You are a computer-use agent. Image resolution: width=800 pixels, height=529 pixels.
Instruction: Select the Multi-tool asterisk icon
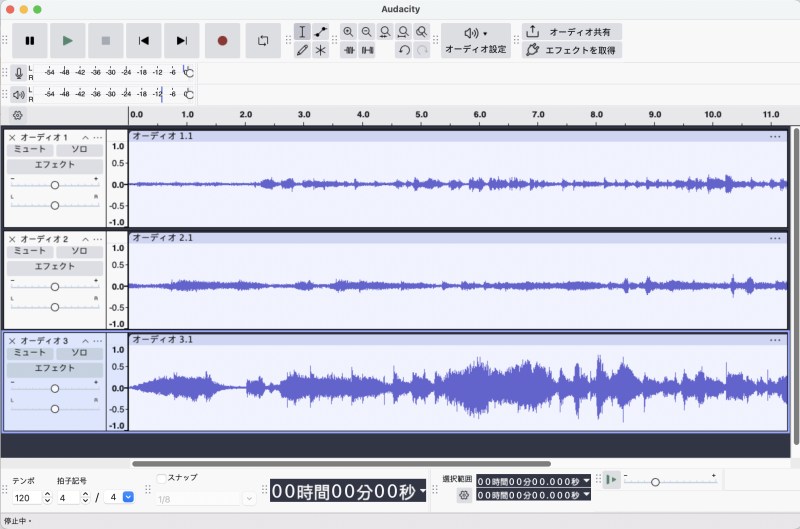point(320,50)
